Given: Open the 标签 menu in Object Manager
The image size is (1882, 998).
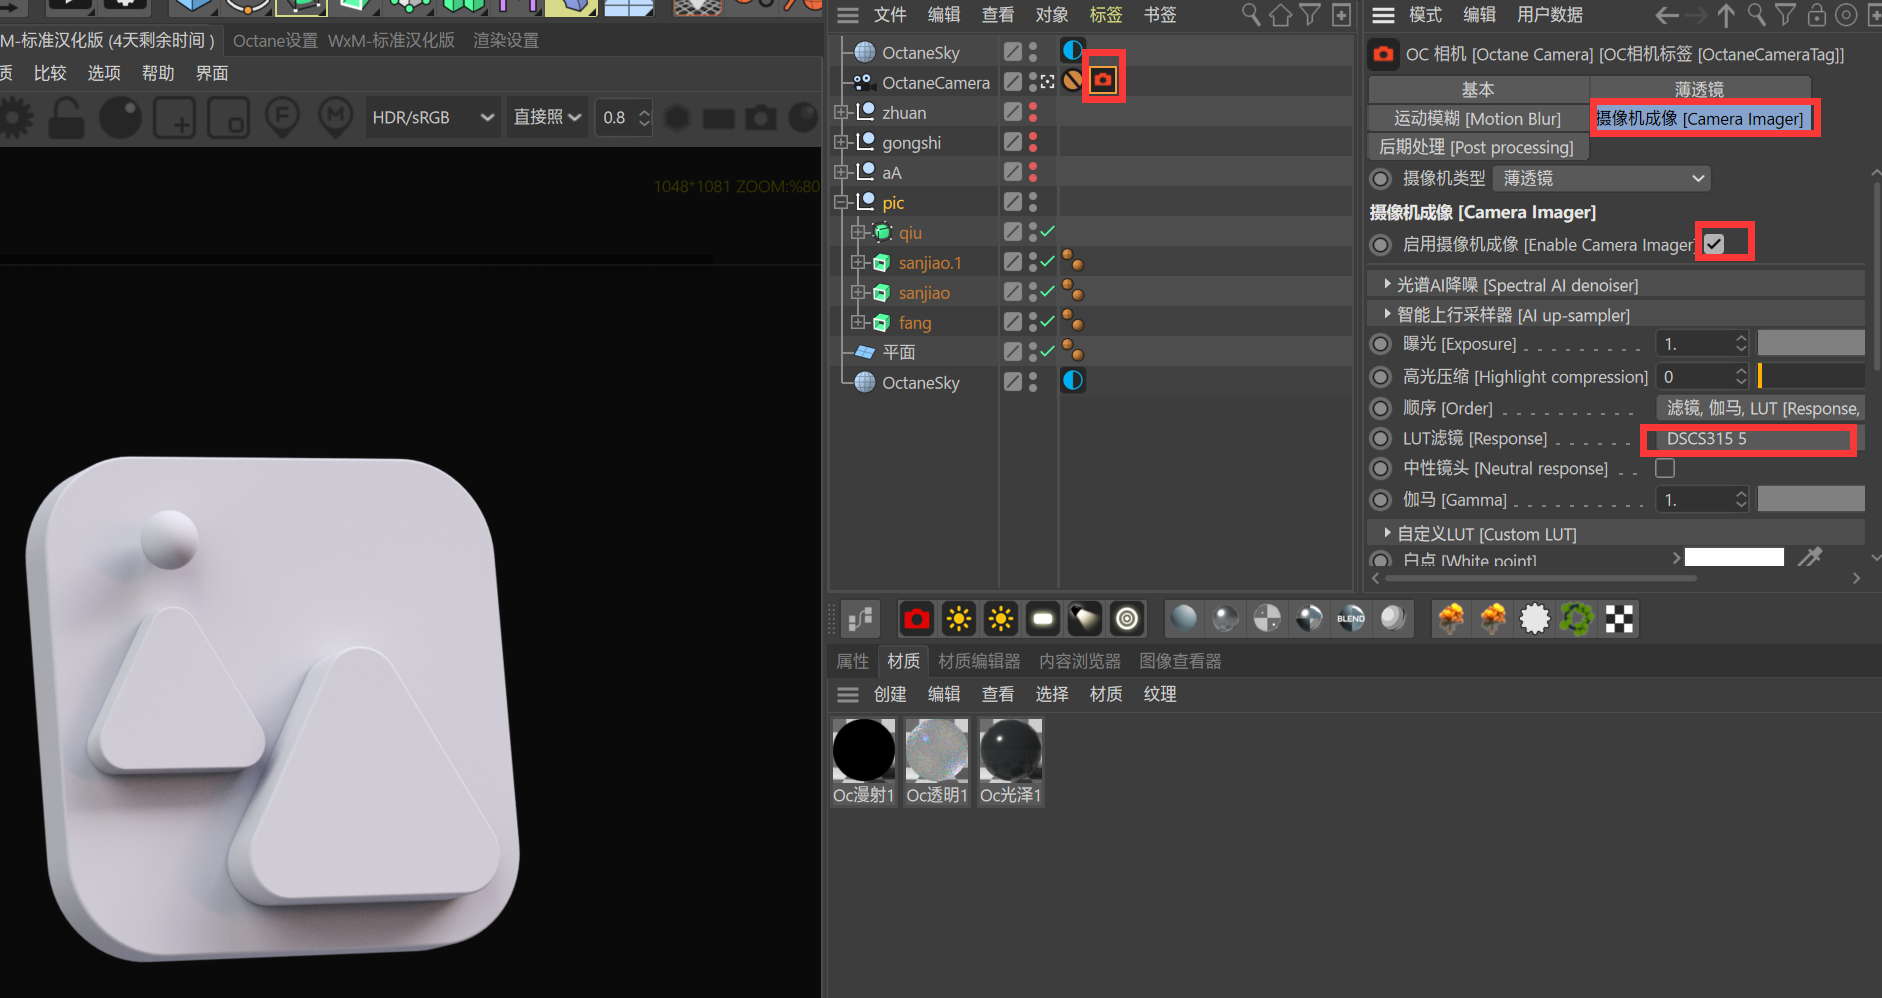Looking at the screenshot, I should click(1106, 15).
